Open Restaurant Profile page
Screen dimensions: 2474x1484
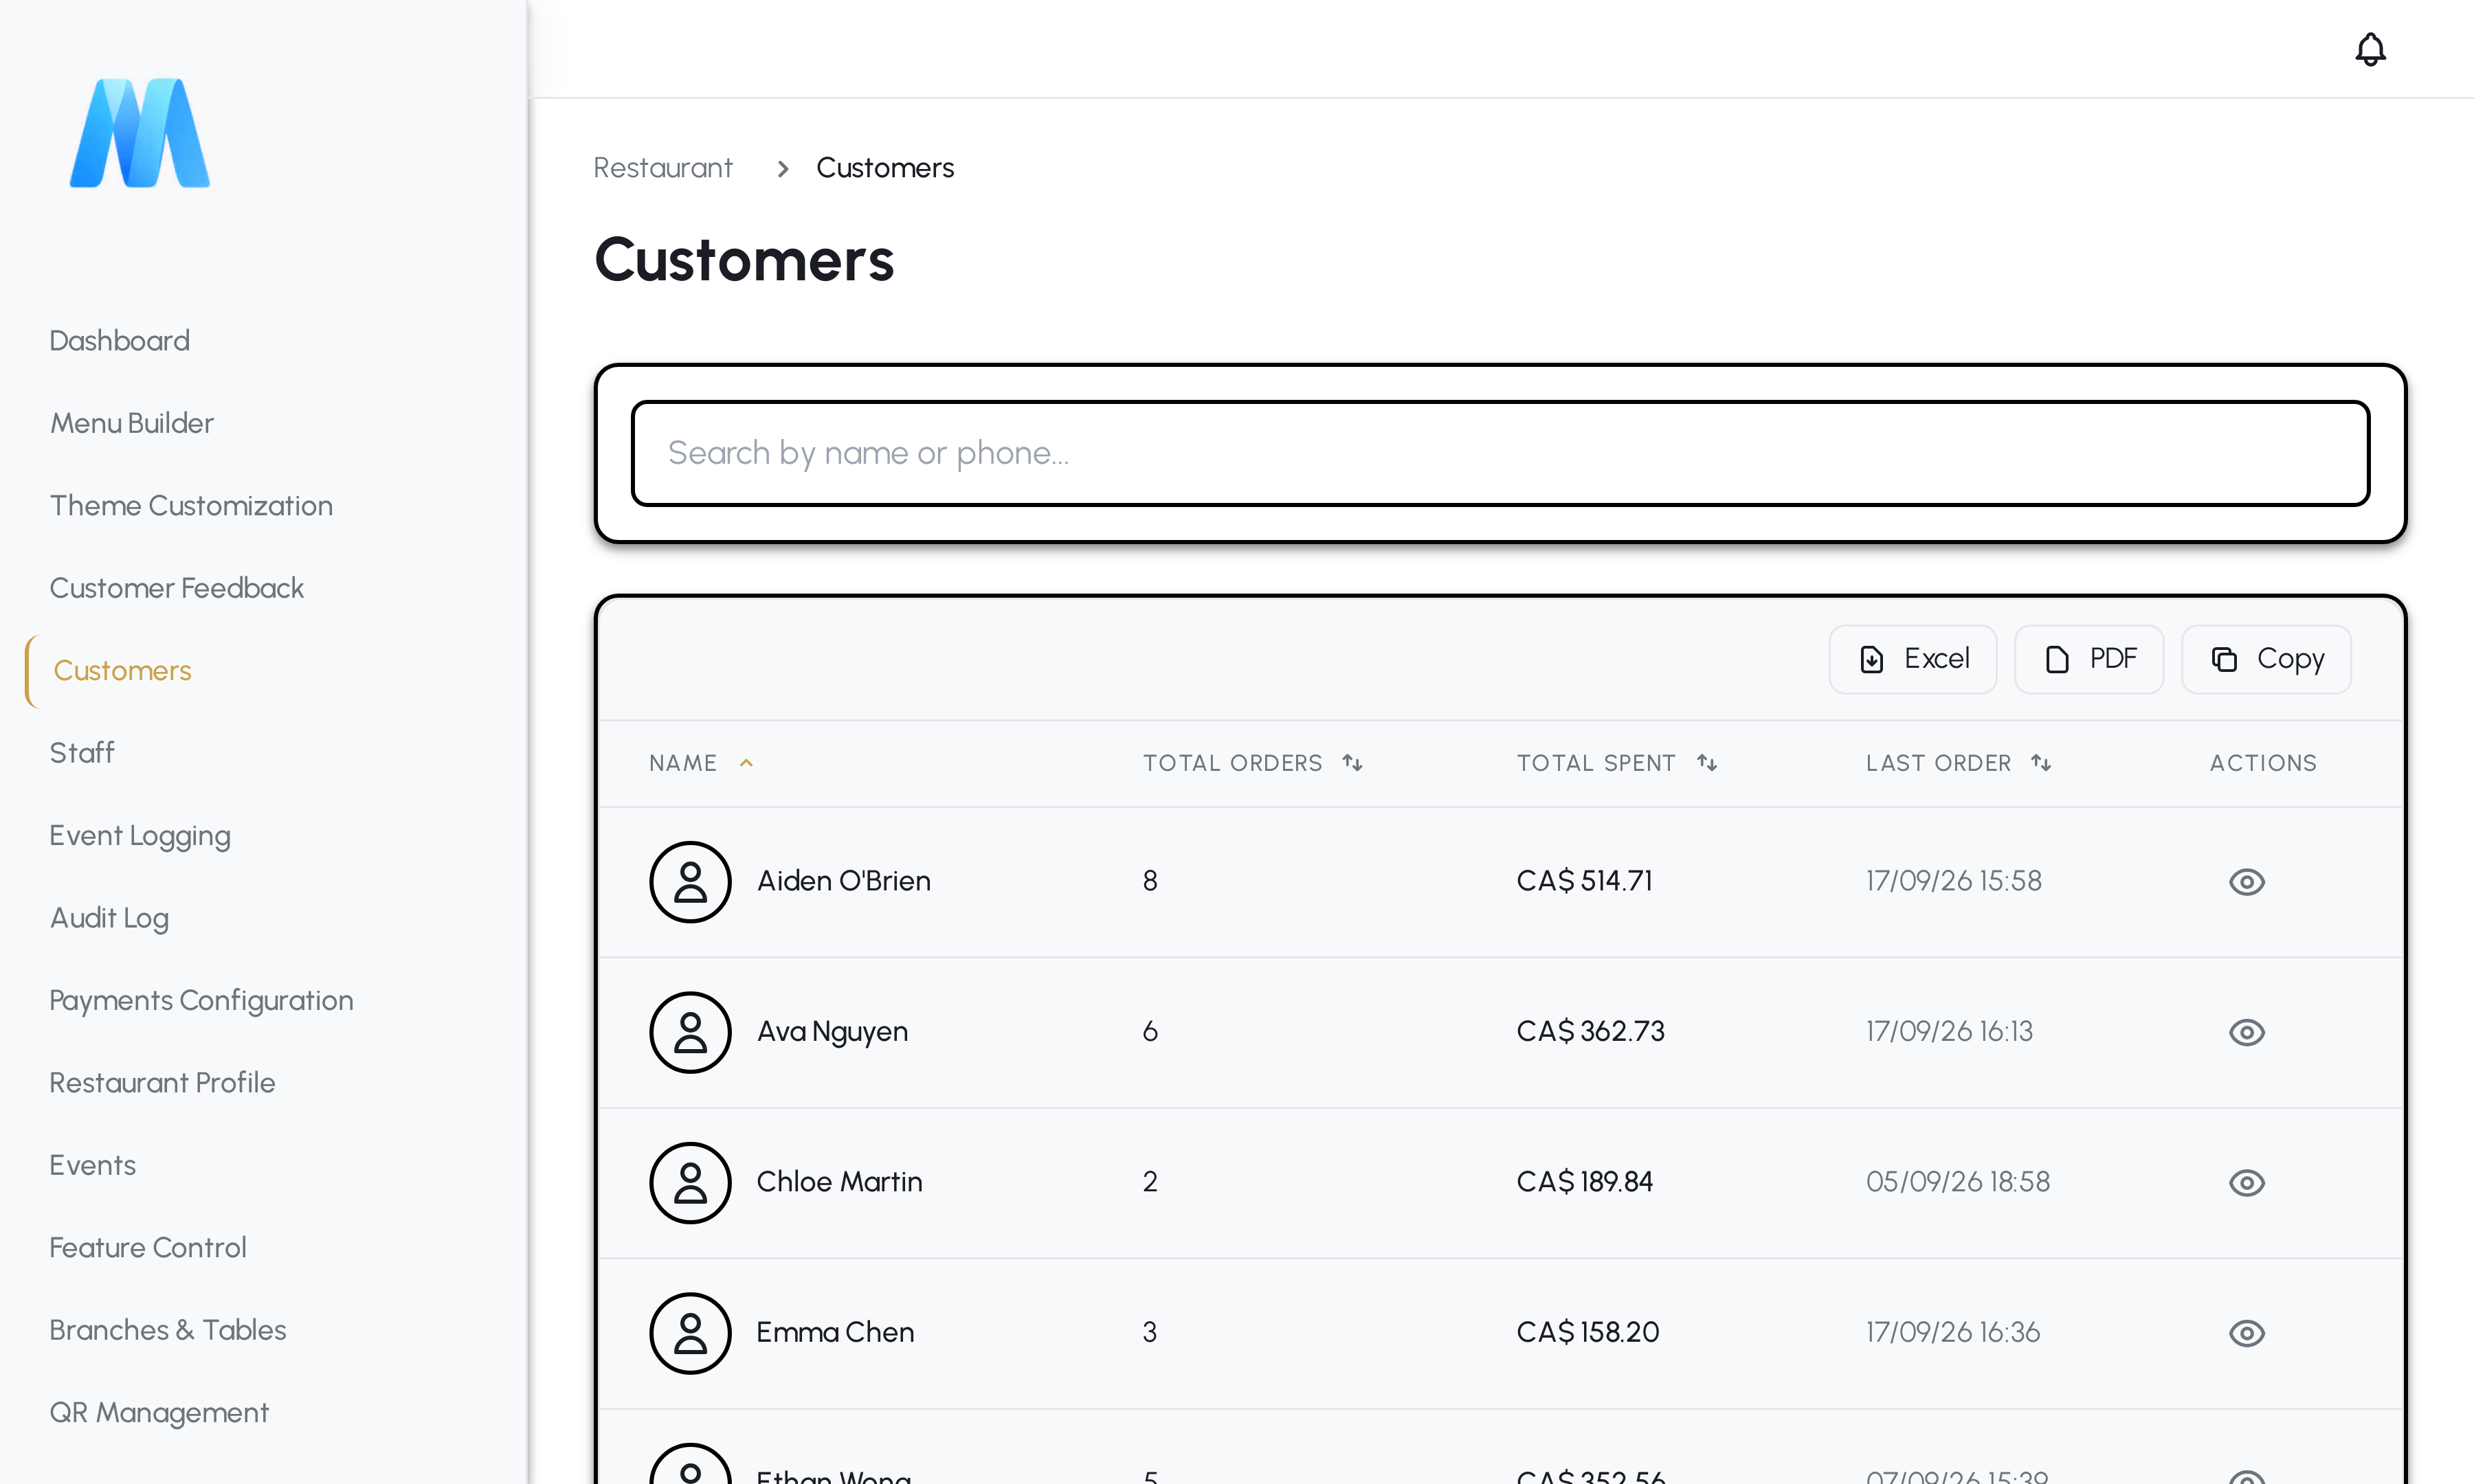click(x=162, y=1083)
